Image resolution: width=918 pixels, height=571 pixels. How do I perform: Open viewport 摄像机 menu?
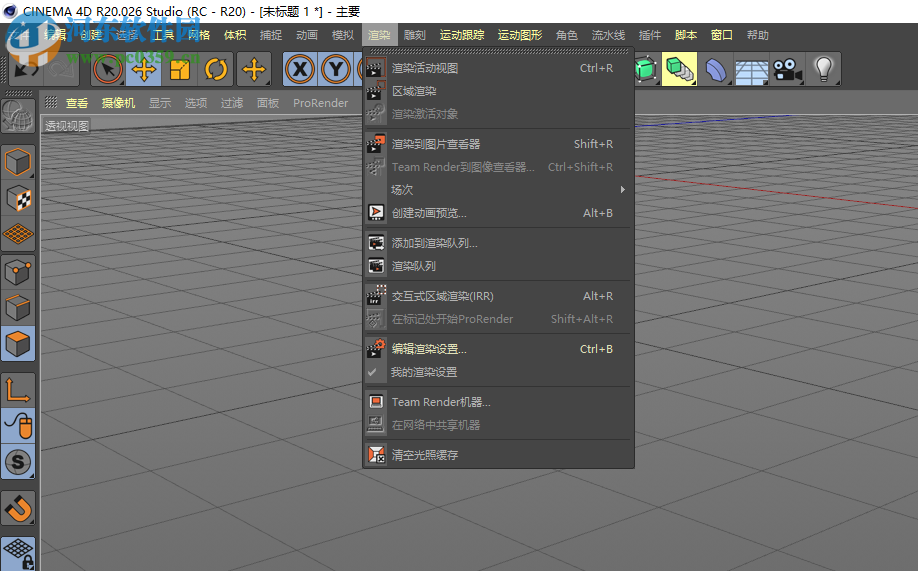point(118,103)
